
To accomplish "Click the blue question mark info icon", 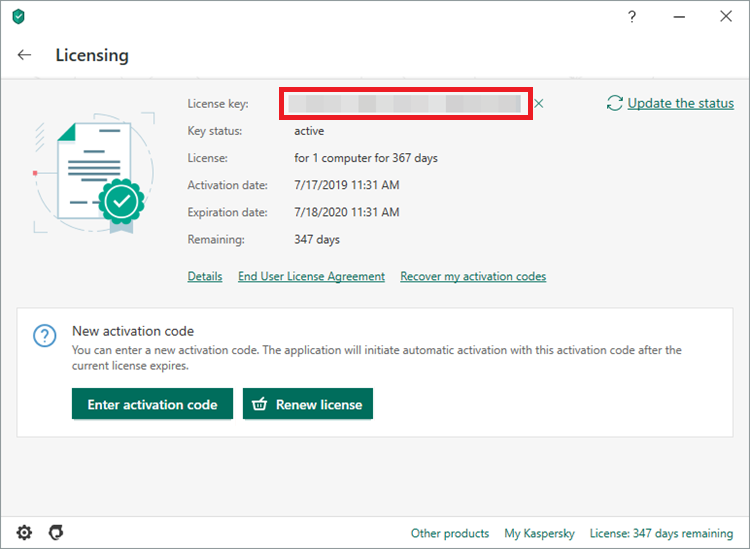I will tap(44, 336).
